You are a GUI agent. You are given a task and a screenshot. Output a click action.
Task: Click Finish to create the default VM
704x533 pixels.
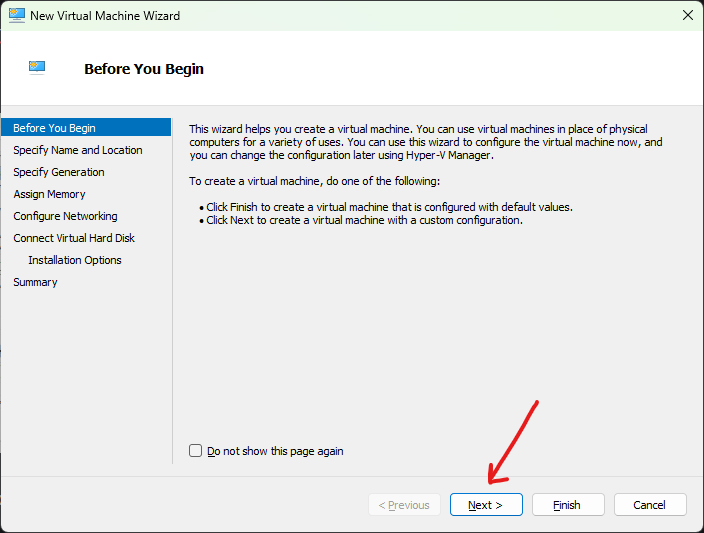(568, 505)
